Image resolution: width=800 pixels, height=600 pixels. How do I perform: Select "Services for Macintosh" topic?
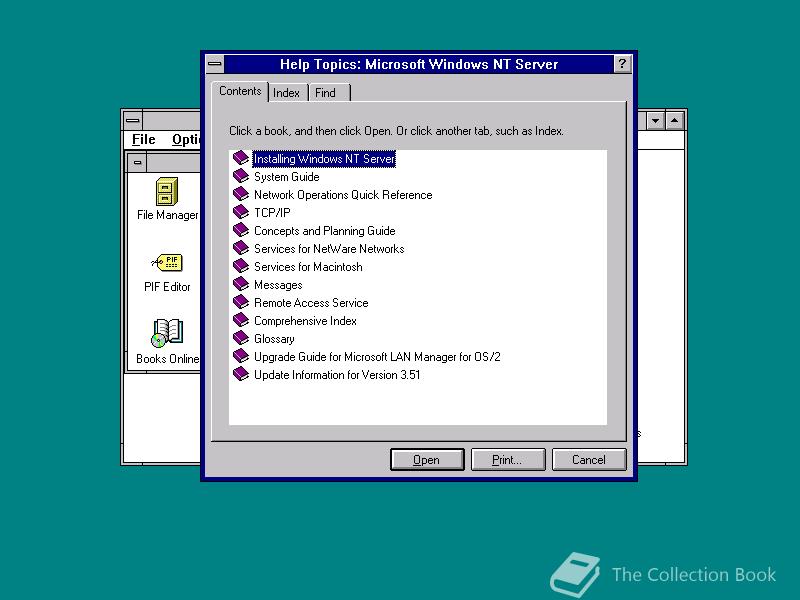[x=308, y=267]
